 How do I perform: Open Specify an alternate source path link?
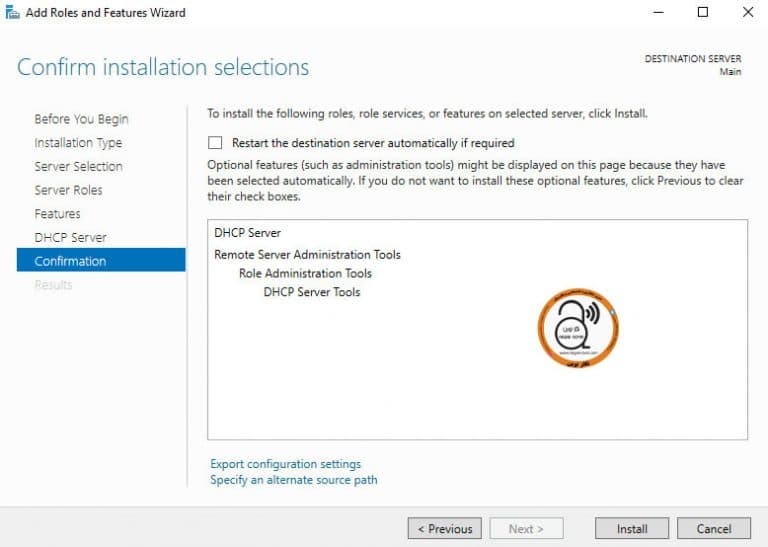(294, 480)
